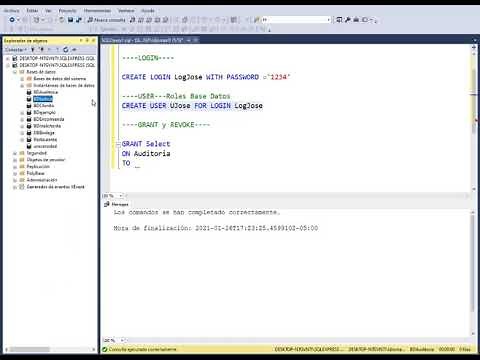
Task: Click the ON Auditoria line in editor
Action: 146,154
